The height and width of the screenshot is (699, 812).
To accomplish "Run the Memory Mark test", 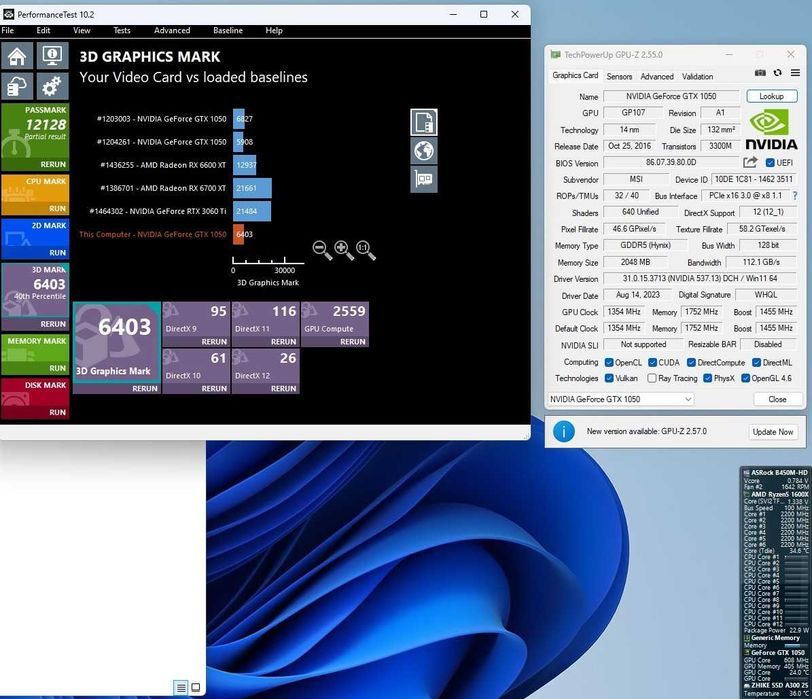I will 57,368.
